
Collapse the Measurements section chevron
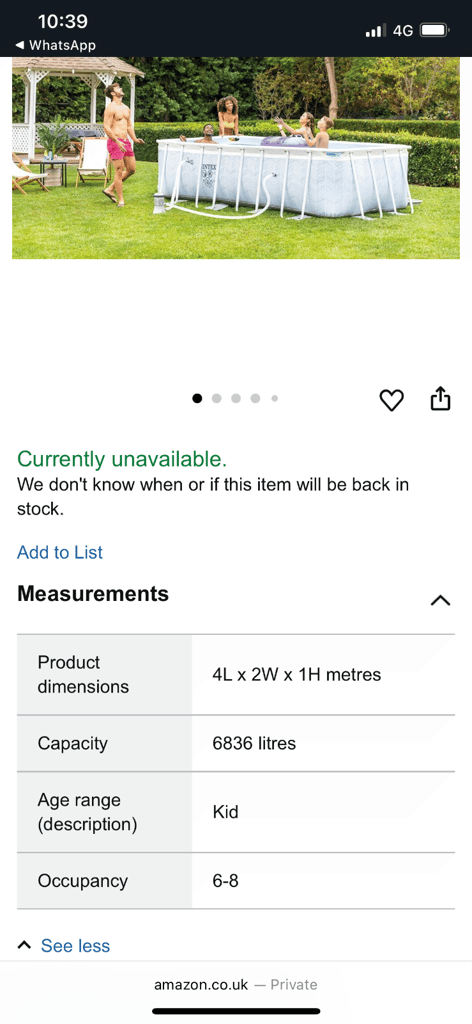click(x=441, y=600)
